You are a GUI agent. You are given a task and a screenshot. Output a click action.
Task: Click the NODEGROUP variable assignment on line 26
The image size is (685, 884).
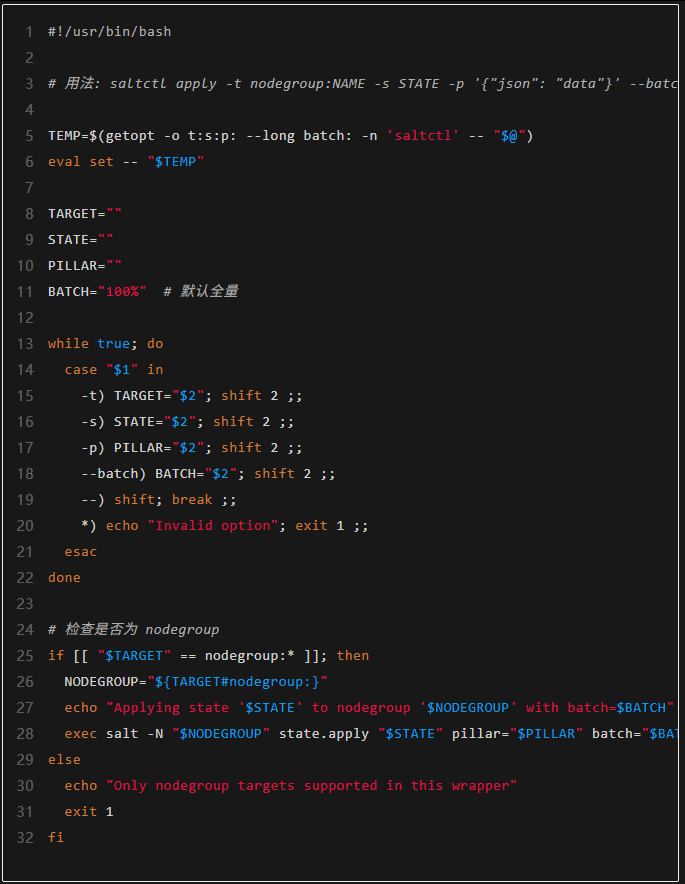click(195, 682)
